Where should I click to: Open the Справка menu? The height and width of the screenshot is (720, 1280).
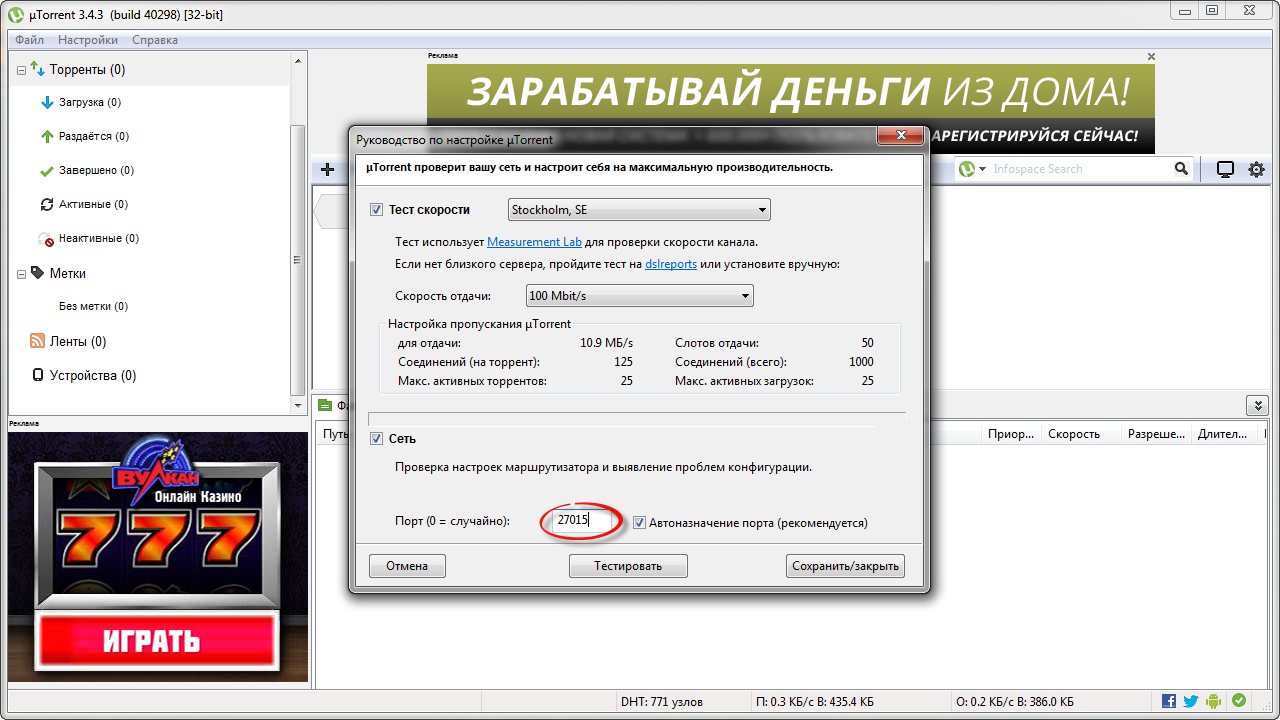click(x=155, y=40)
